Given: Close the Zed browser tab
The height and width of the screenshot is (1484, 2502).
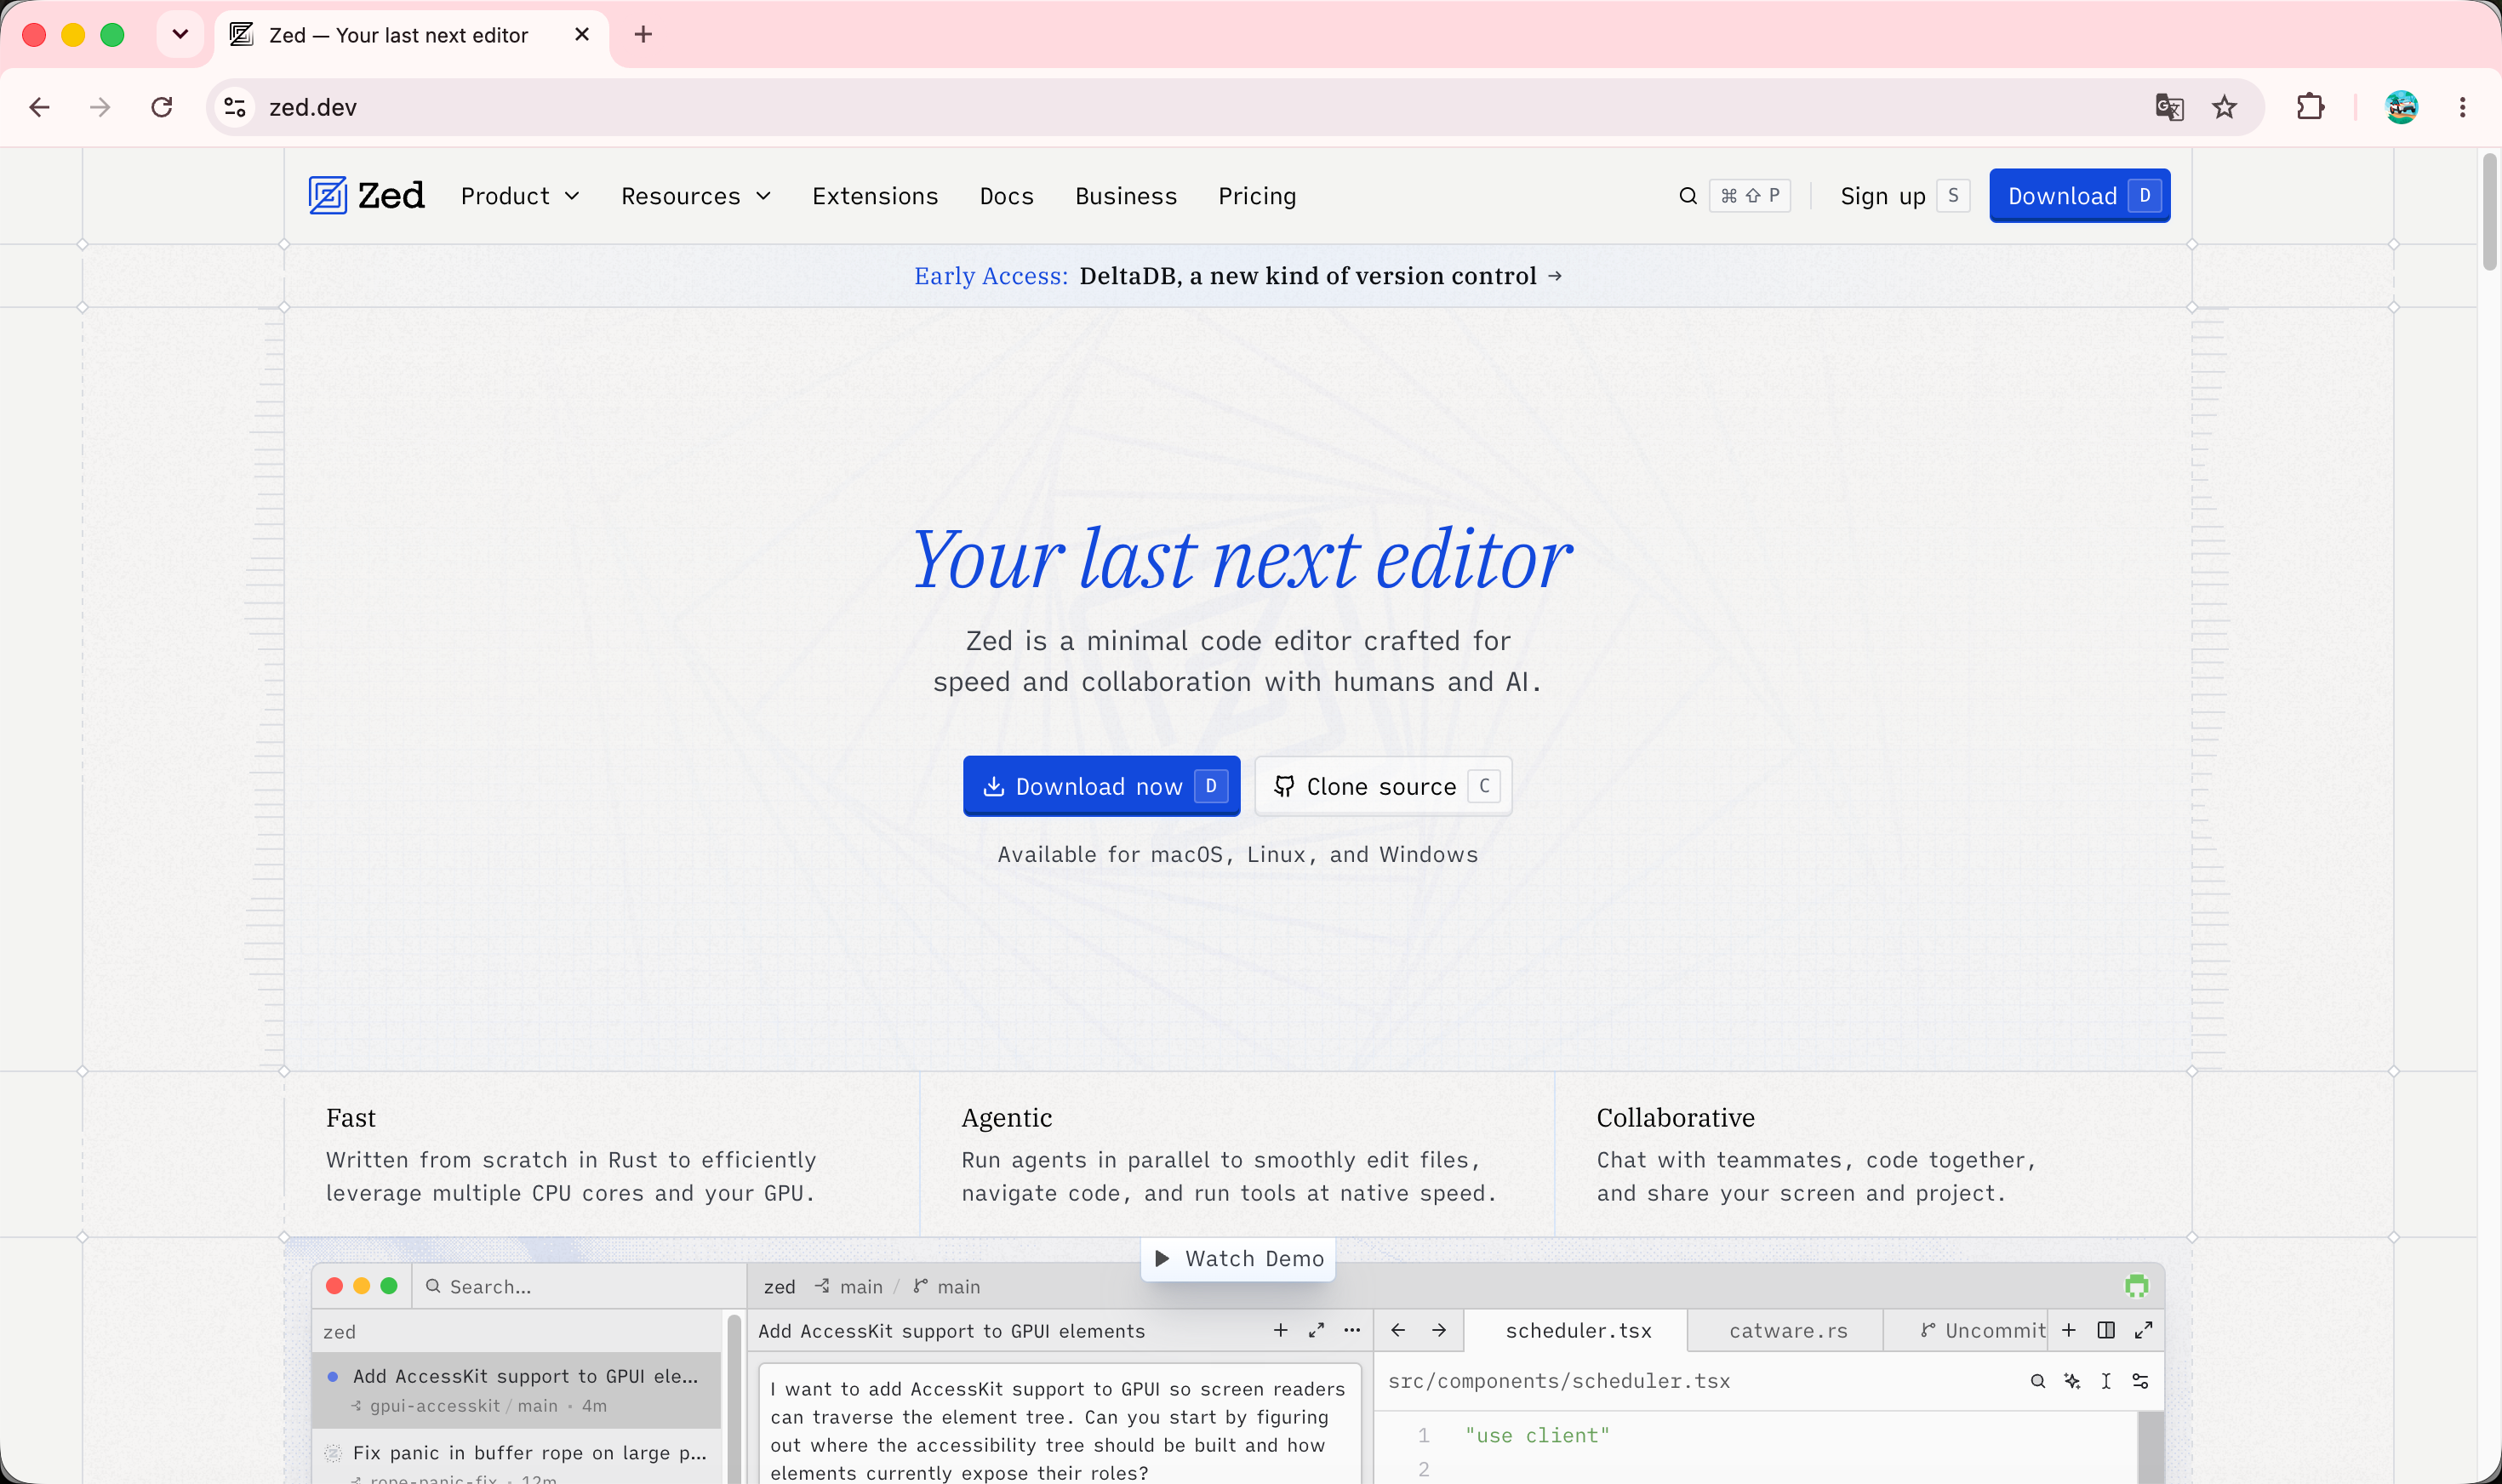Looking at the screenshot, I should click(582, 35).
